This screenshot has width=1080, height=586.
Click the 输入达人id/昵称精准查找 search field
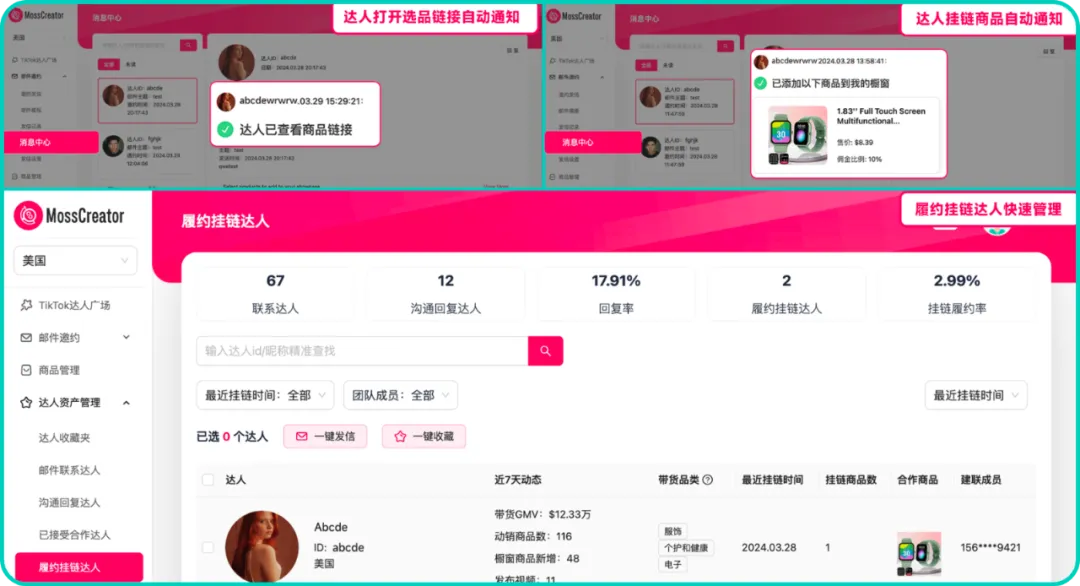pos(362,351)
